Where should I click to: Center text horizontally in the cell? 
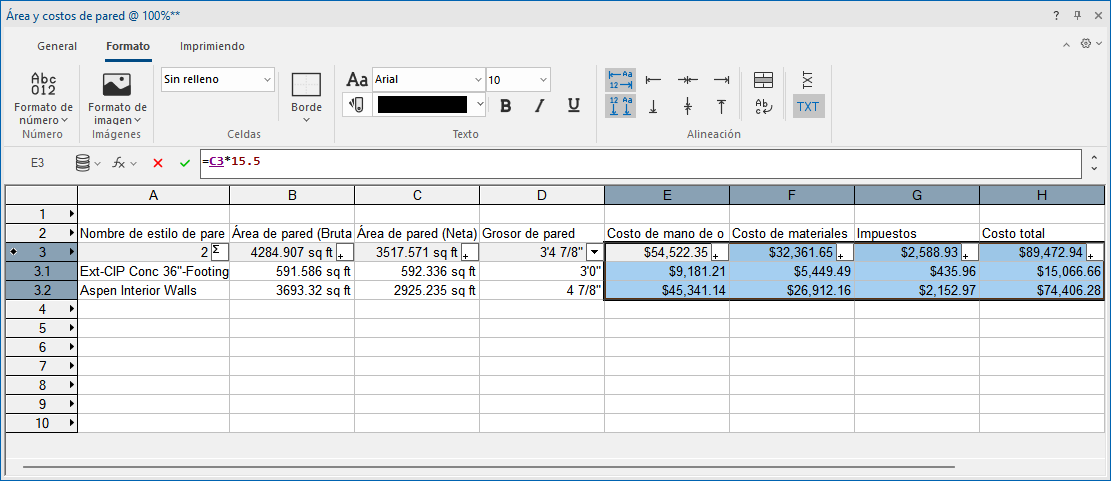point(687,80)
